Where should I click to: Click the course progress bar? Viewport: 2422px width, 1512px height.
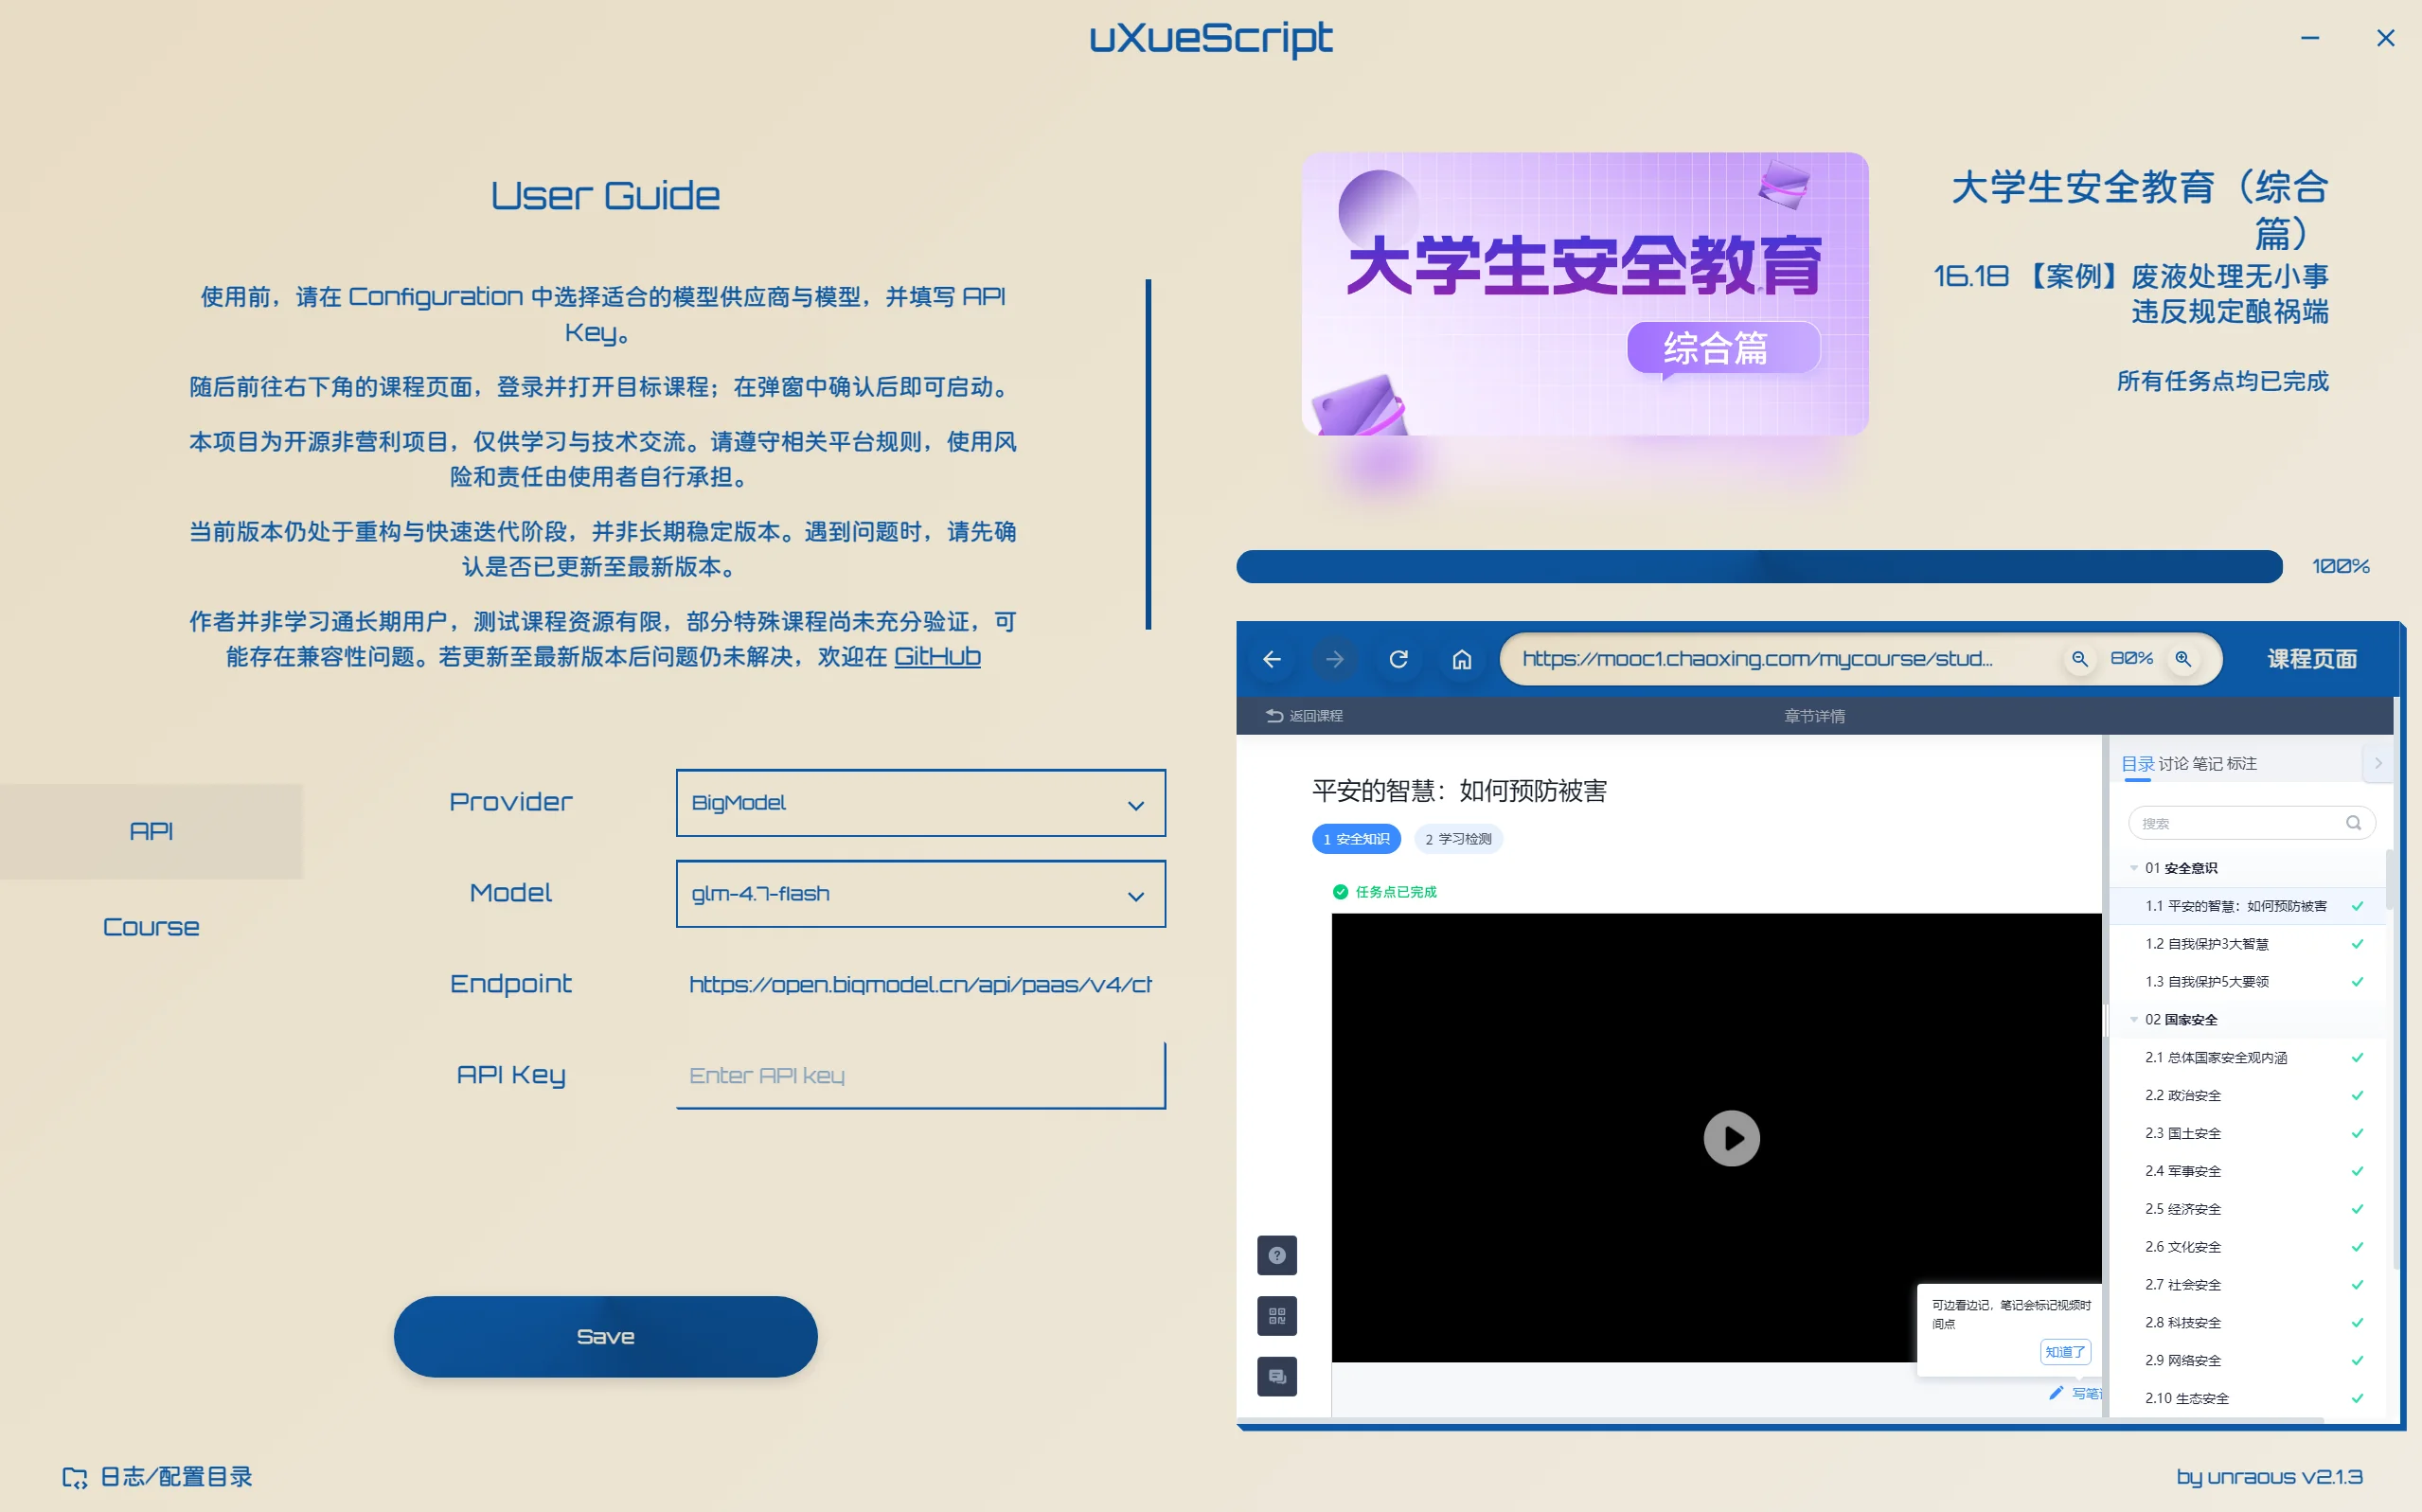tap(1759, 566)
